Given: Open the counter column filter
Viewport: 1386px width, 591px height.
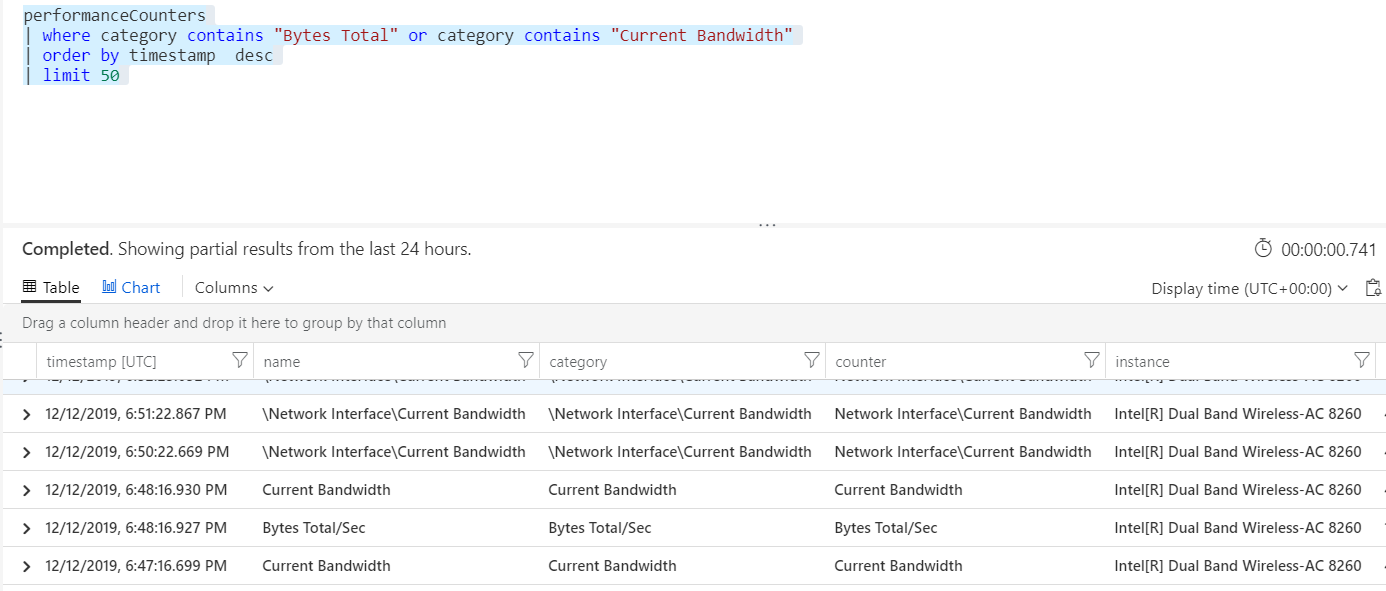Looking at the screenshot, I should pos(1090,360).
